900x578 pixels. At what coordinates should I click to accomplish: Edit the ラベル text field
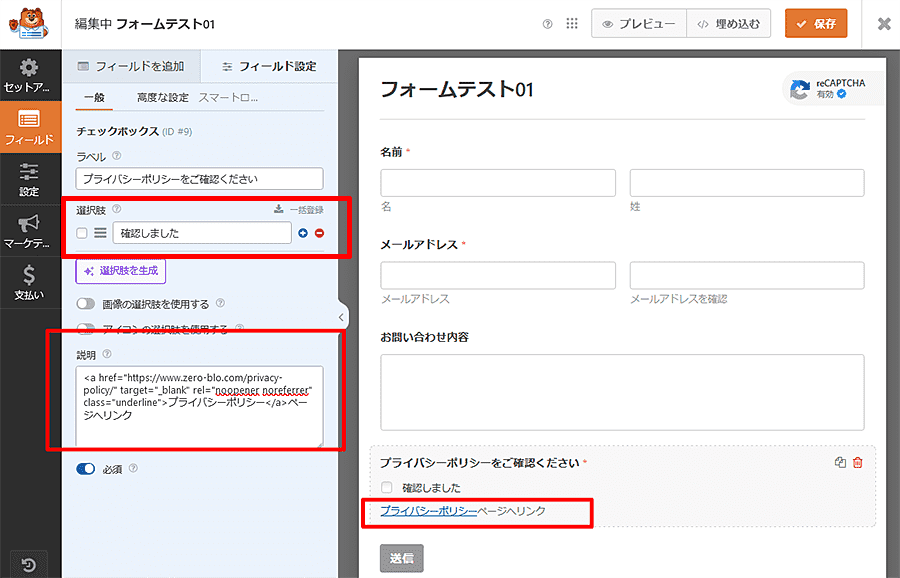click(199, 179)
